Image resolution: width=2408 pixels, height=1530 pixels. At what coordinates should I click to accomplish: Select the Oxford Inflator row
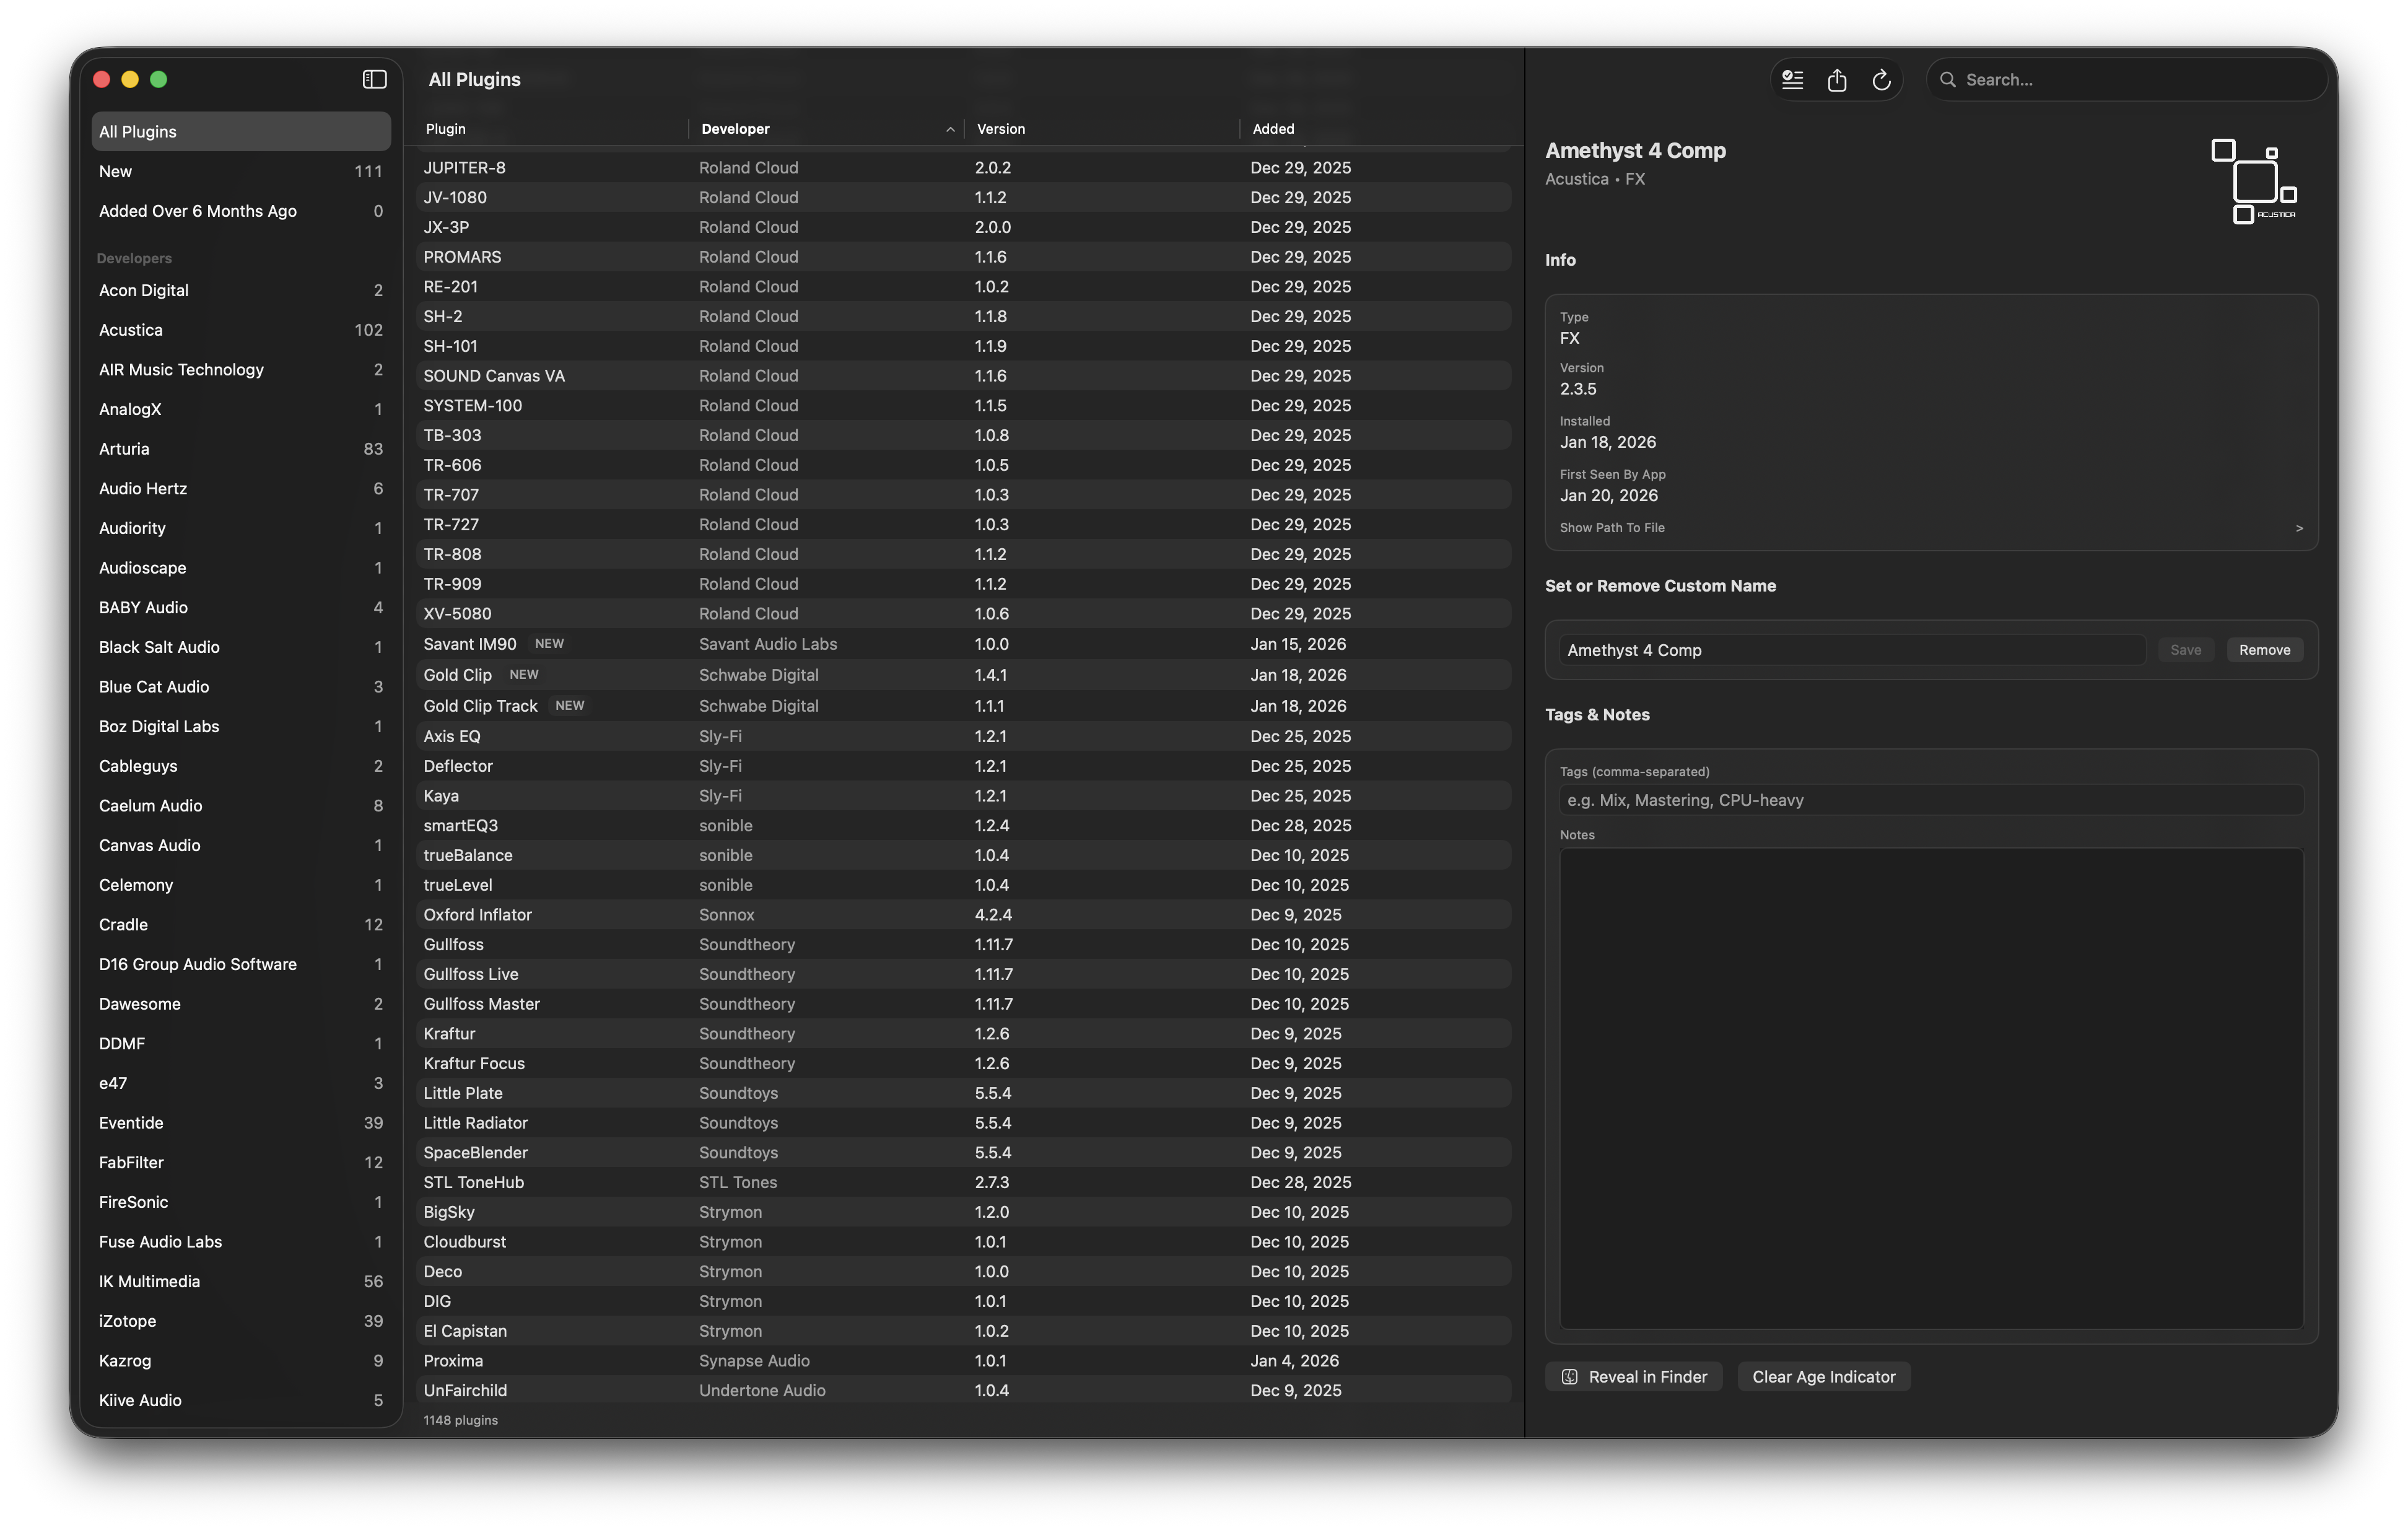[x=963, y=914]
